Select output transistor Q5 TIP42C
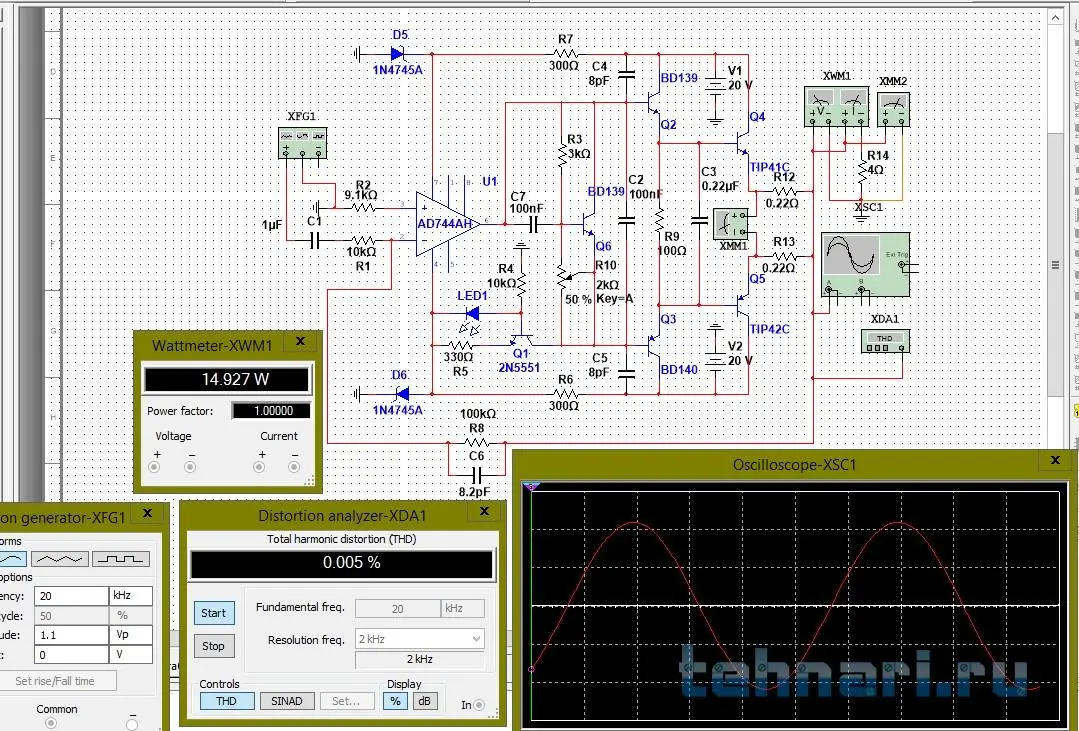This screenshot has height=731, width=1079. click(742, 306)
